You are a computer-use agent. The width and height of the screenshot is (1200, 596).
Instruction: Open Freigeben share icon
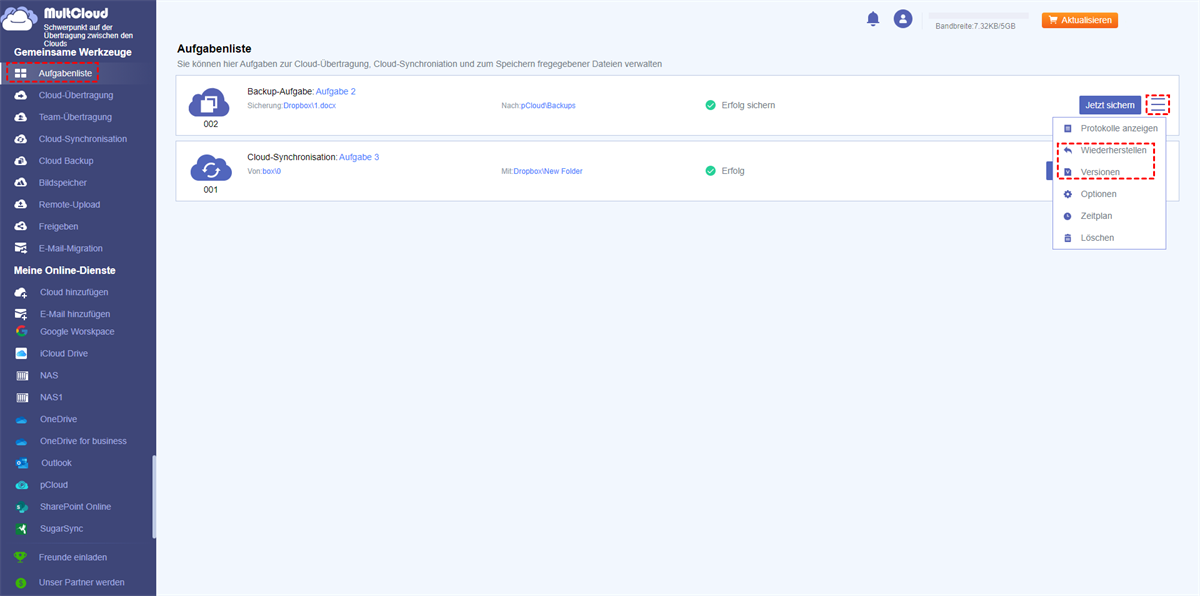tap(21, 226)
